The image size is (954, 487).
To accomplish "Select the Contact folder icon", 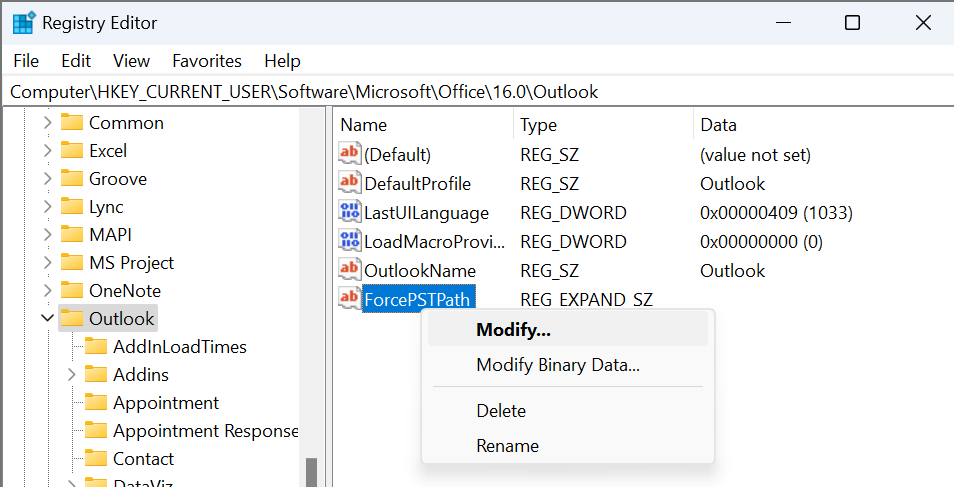I will click(x=96, y=458).
